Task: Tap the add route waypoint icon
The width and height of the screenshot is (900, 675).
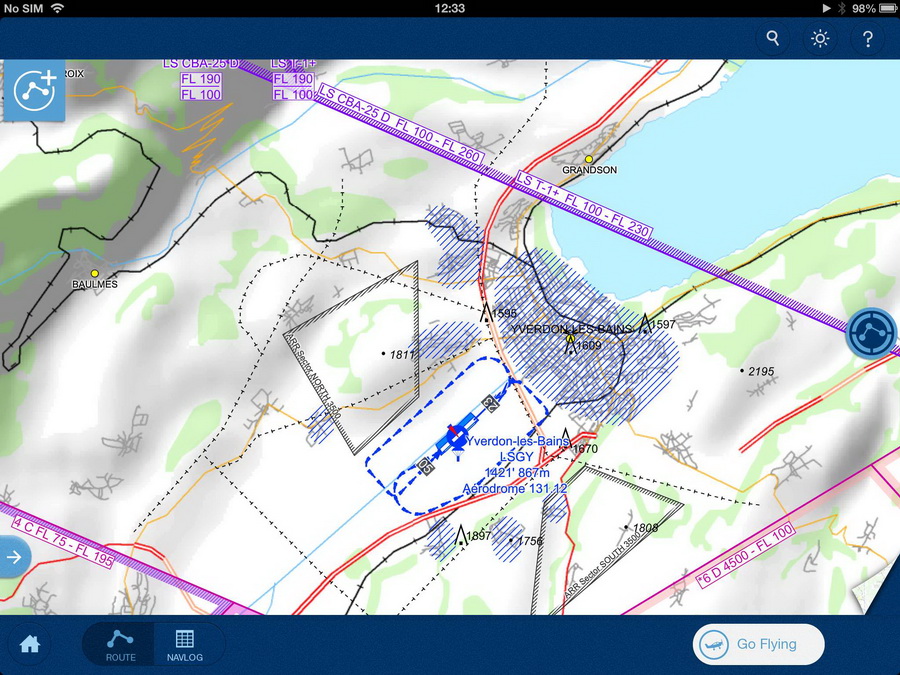Action: coord(33,89)
